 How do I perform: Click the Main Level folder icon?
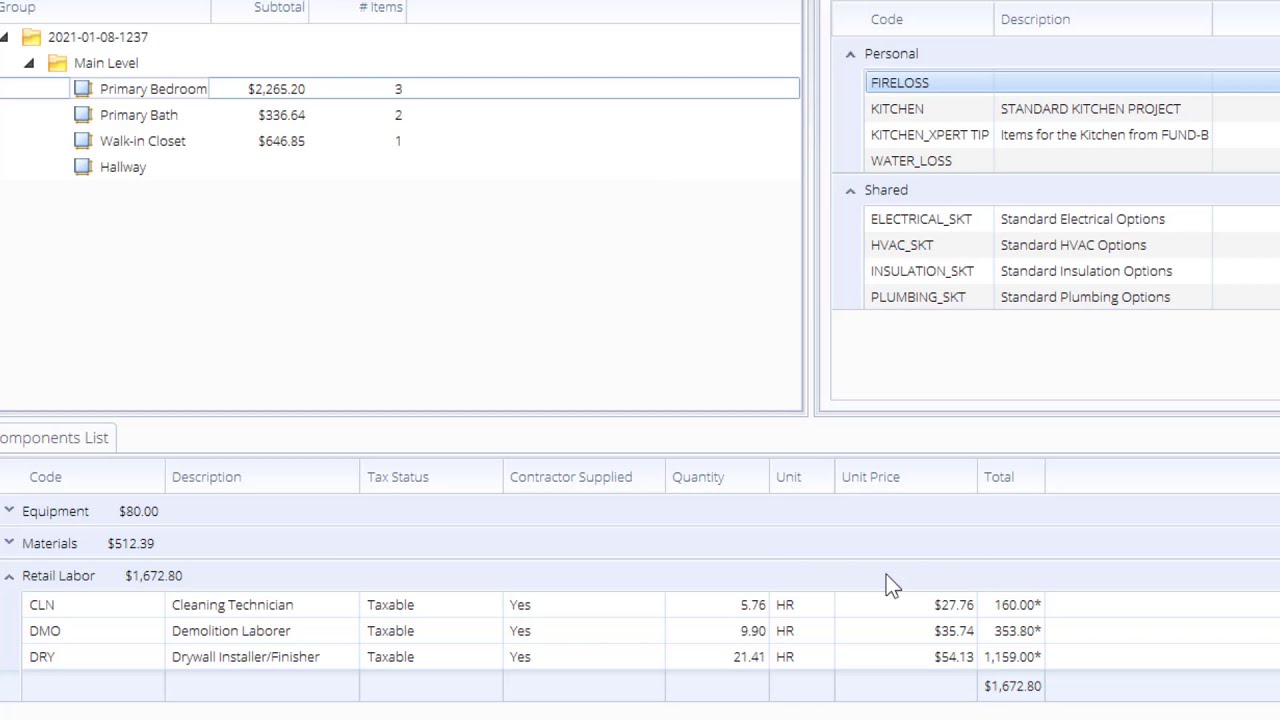point(58,63)
